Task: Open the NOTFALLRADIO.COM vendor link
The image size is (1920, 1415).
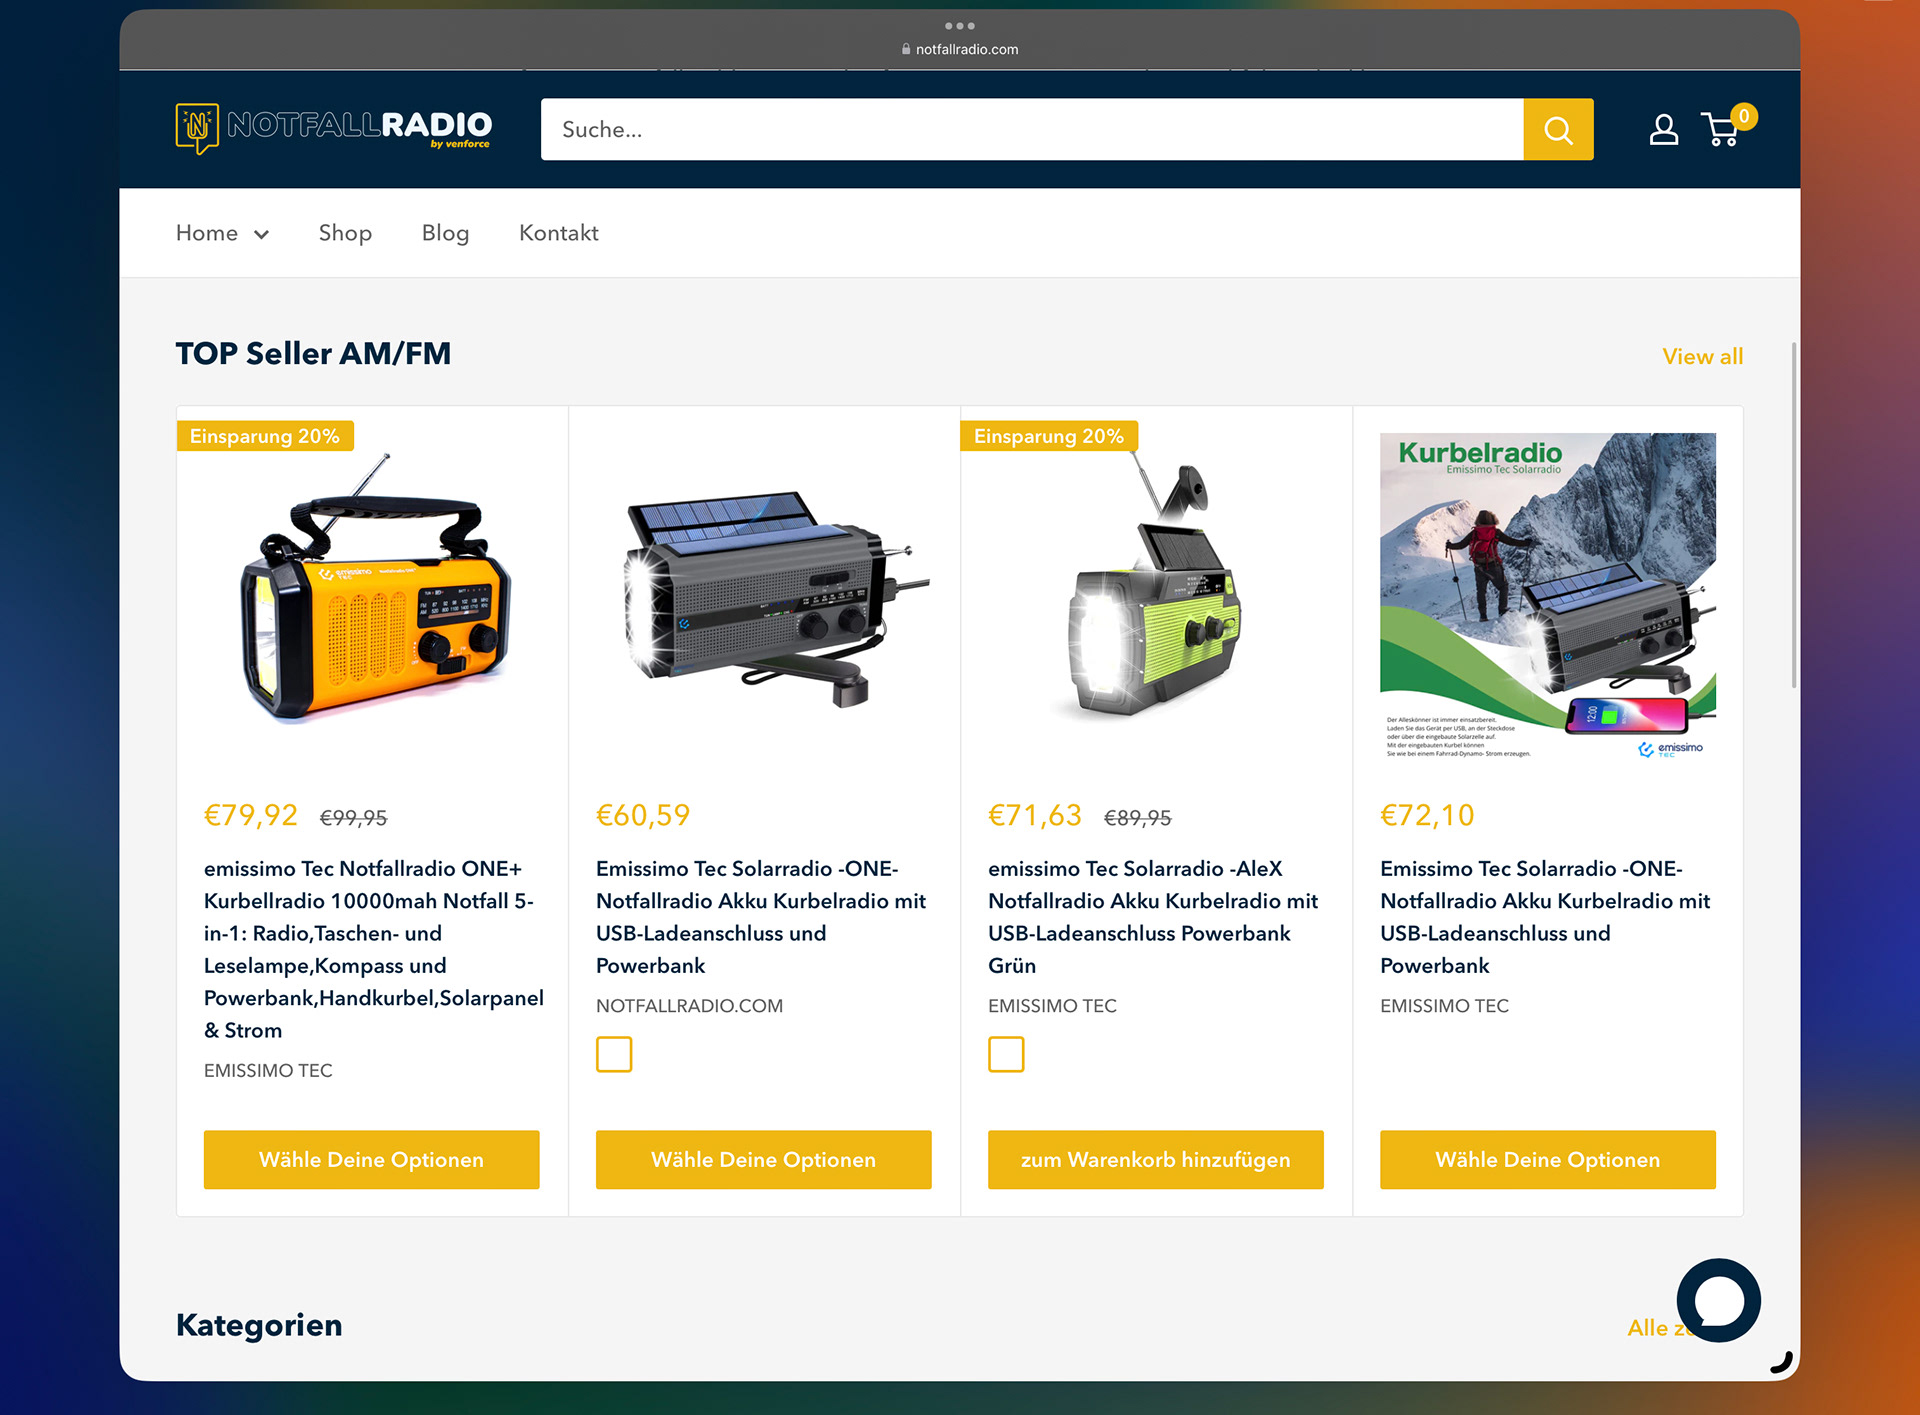Action: point(689,1006)
